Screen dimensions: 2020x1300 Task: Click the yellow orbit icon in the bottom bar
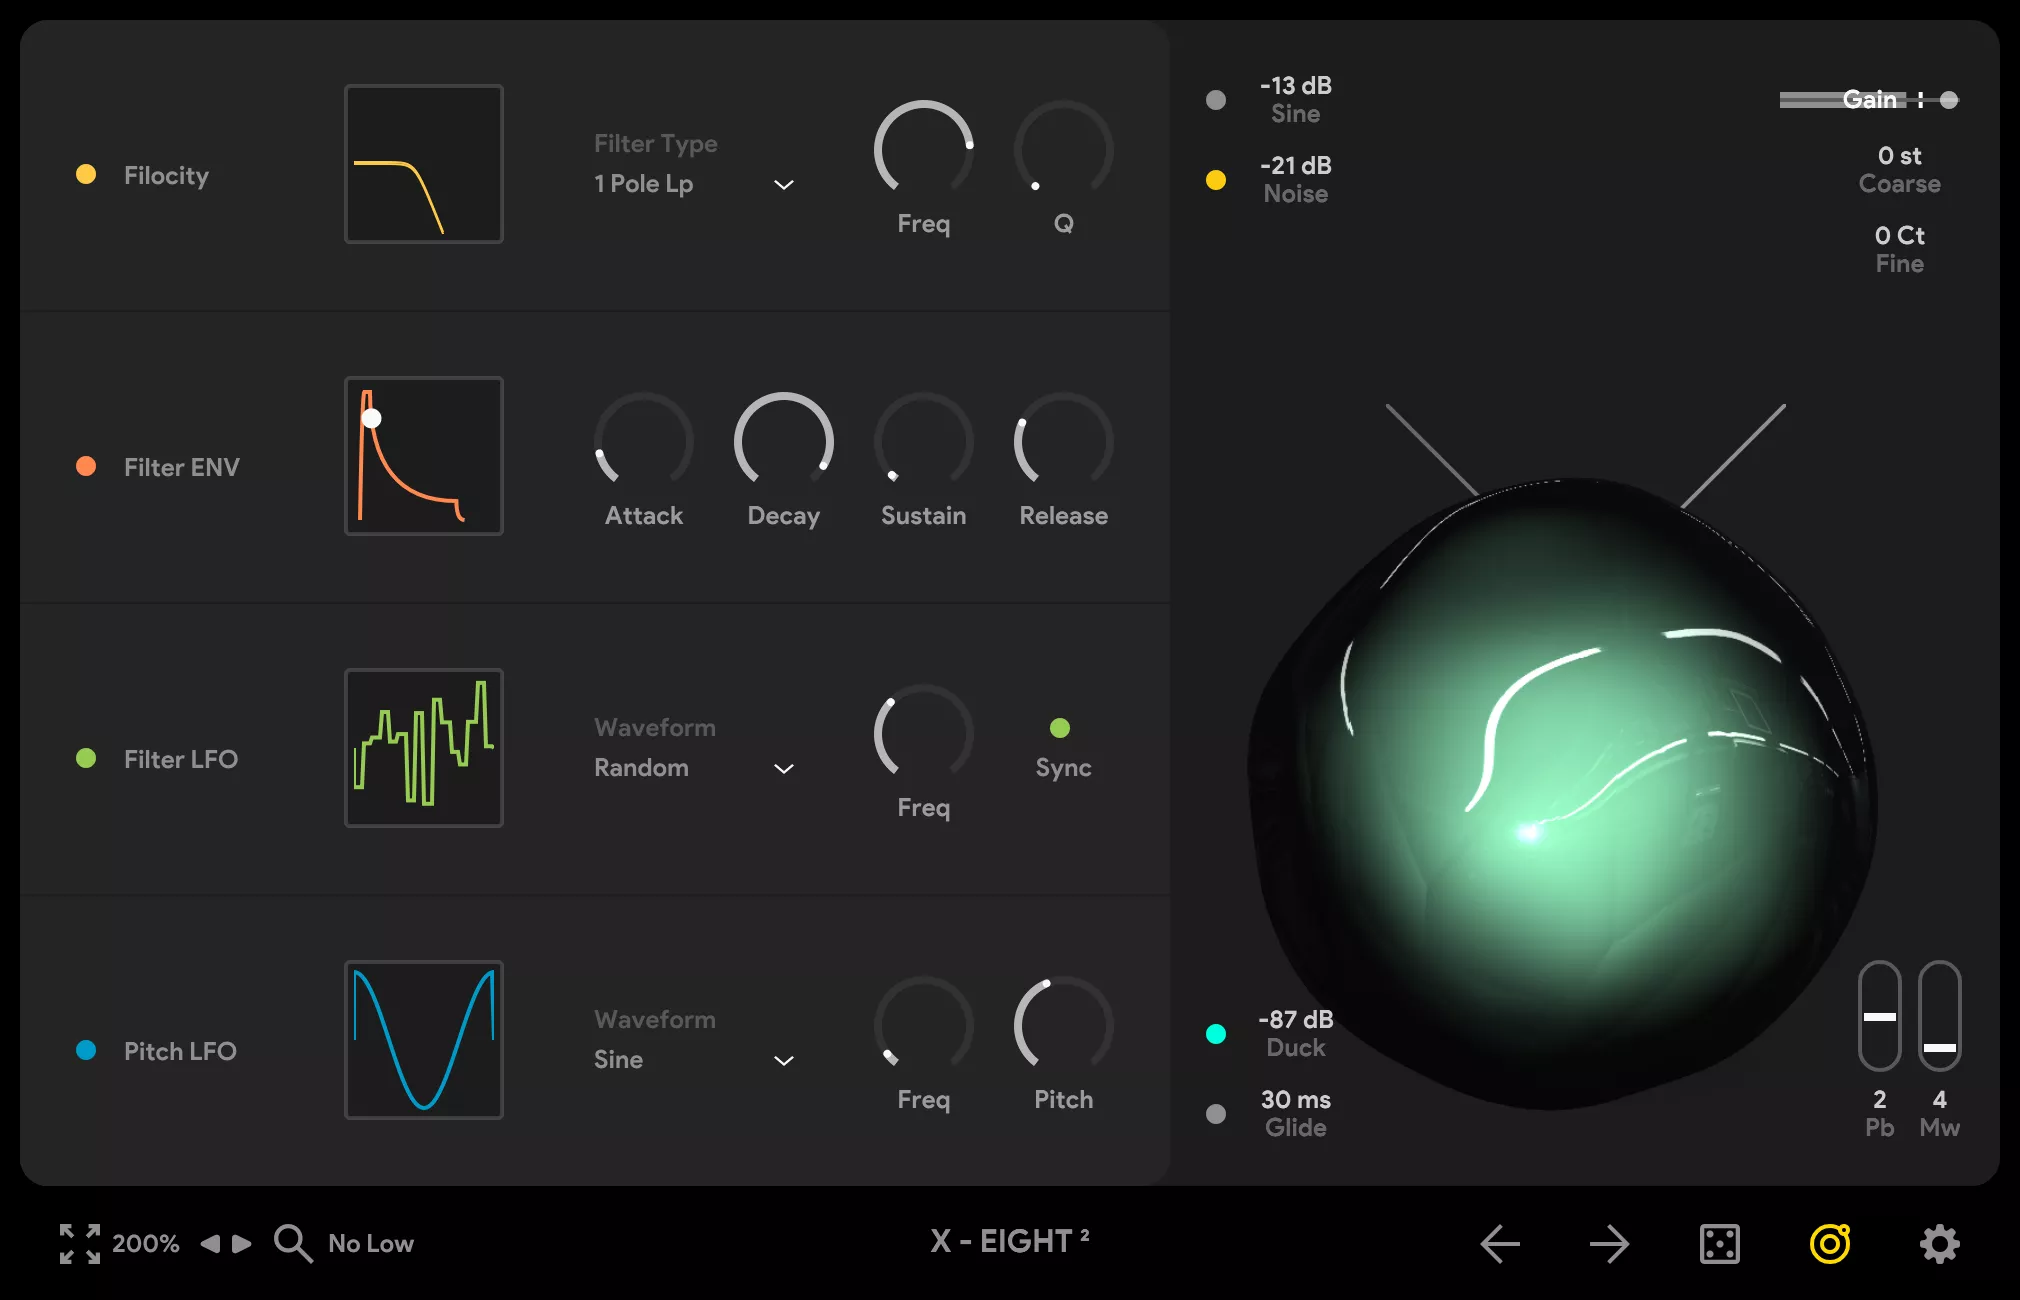(1830, 1244)
